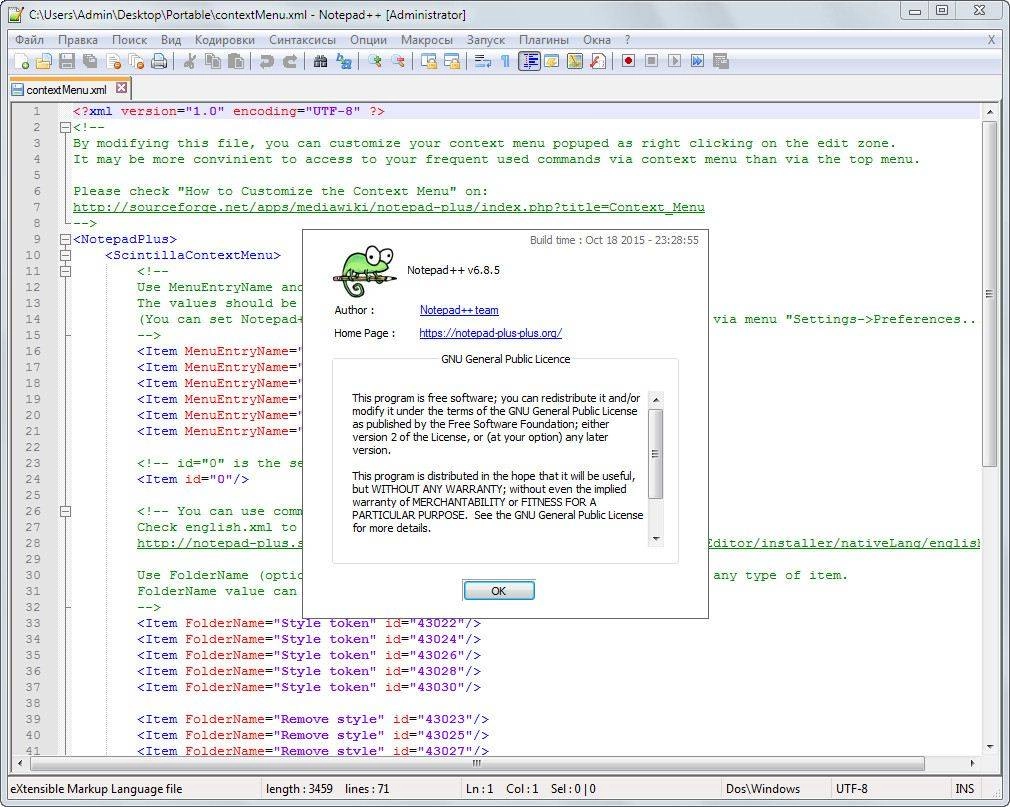Open the Синтаксисы menu
1010x807 pixels.
pos(302,40)
